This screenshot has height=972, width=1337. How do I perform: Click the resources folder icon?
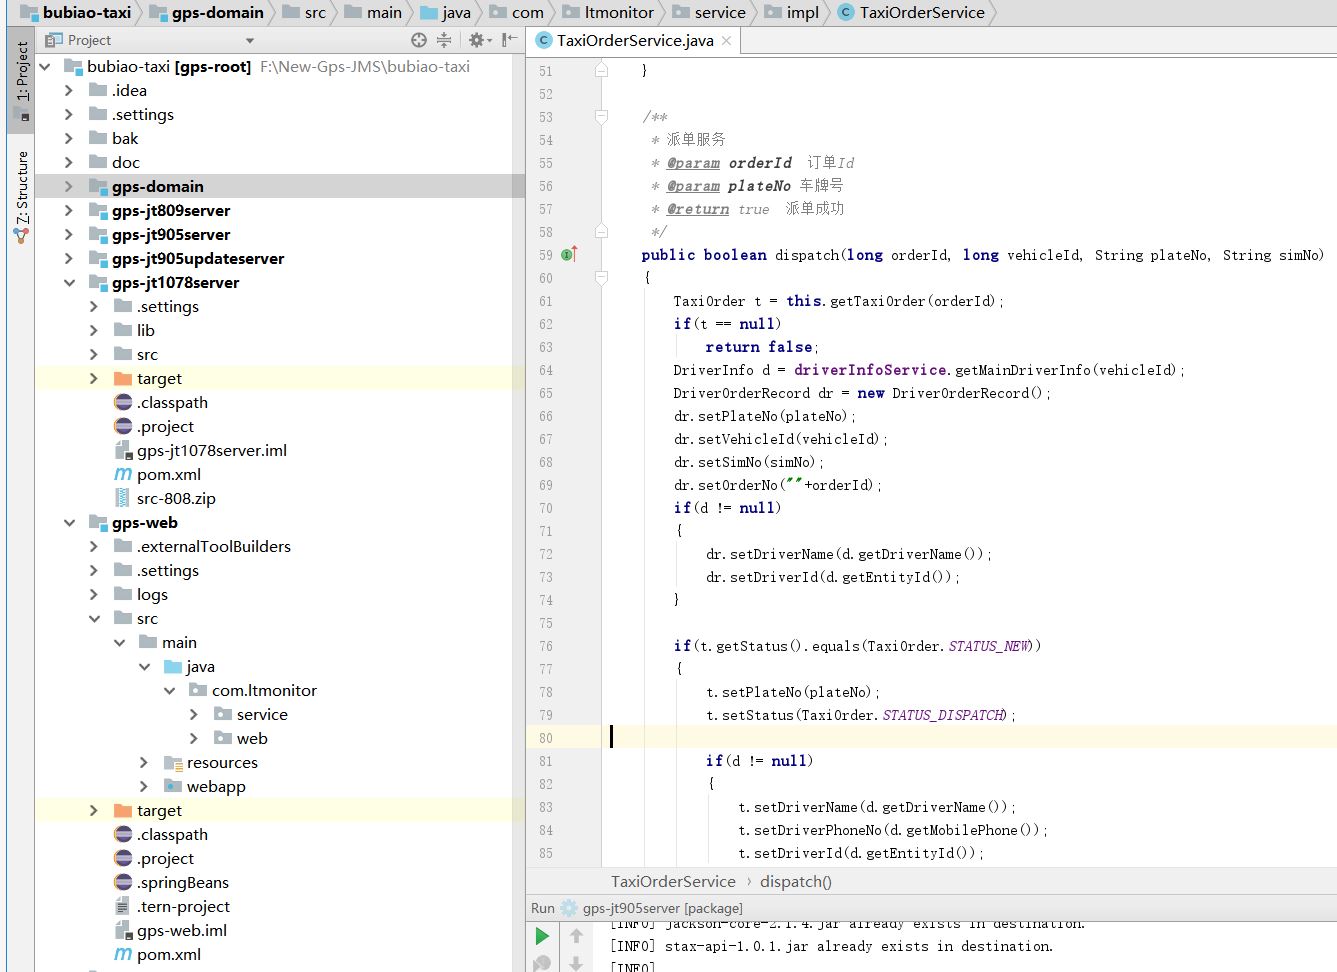(173, 762)
